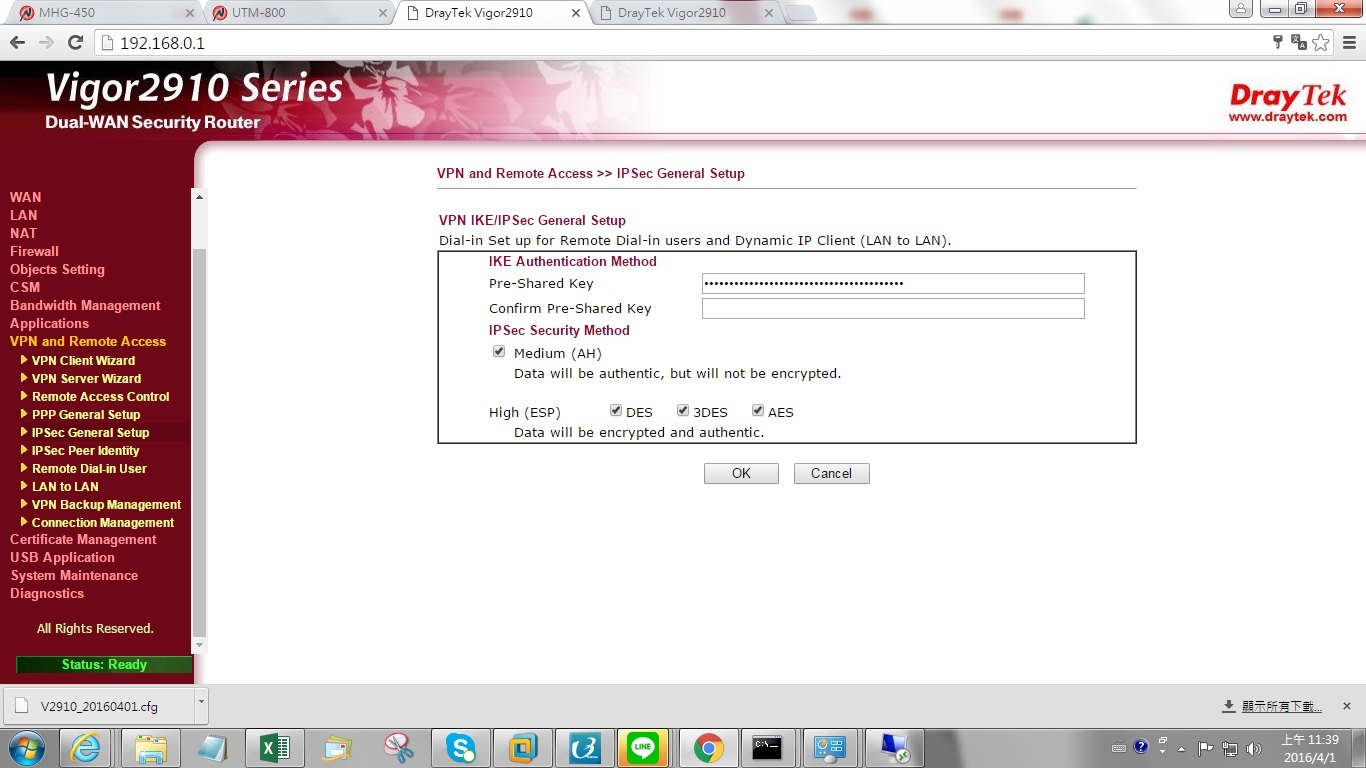
Task: Open the WAN menu in the sidebar
Action: coord(25,197)
